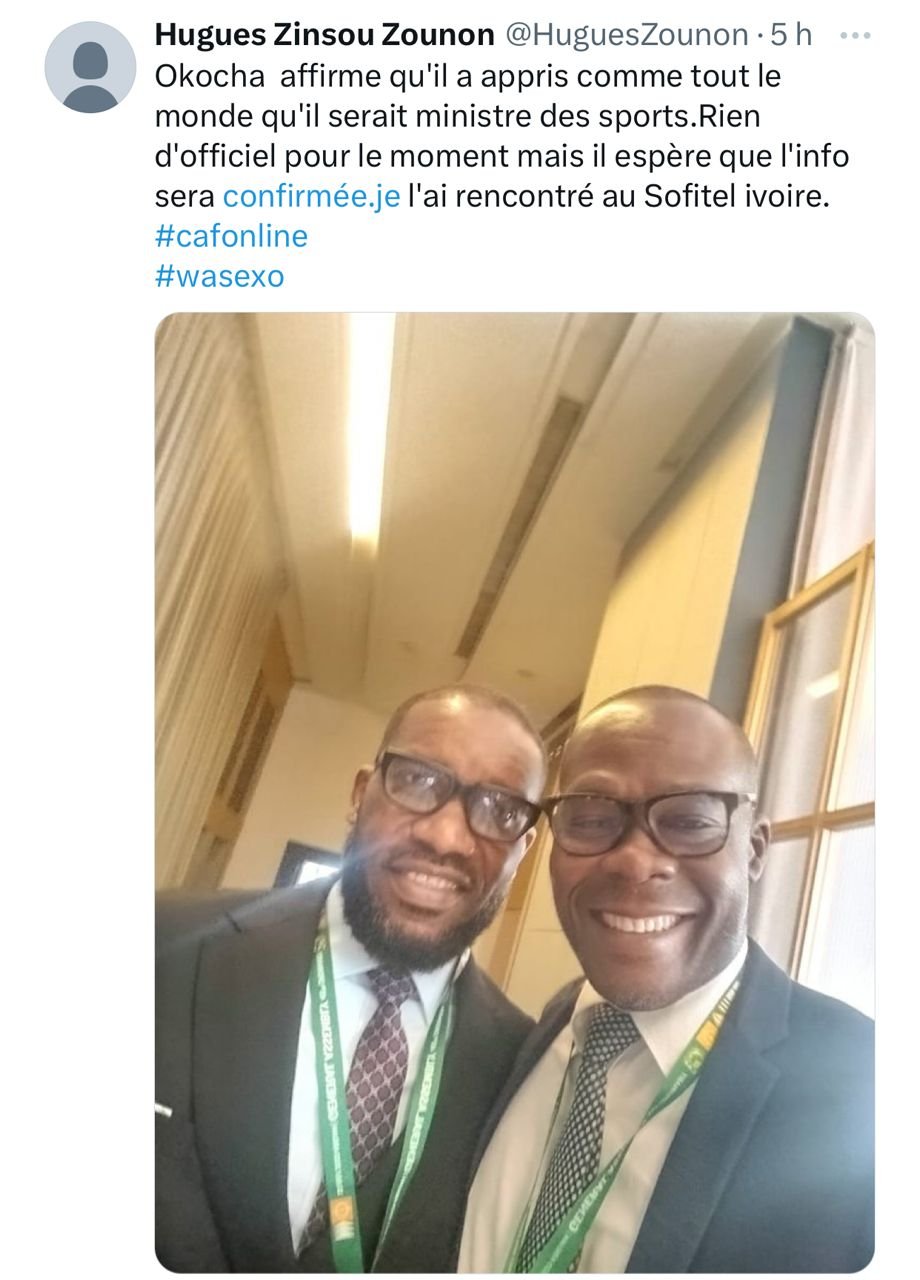Open the #cafonline hashtag
Viewport: 920px width, 1280px height.
(231, 236)
